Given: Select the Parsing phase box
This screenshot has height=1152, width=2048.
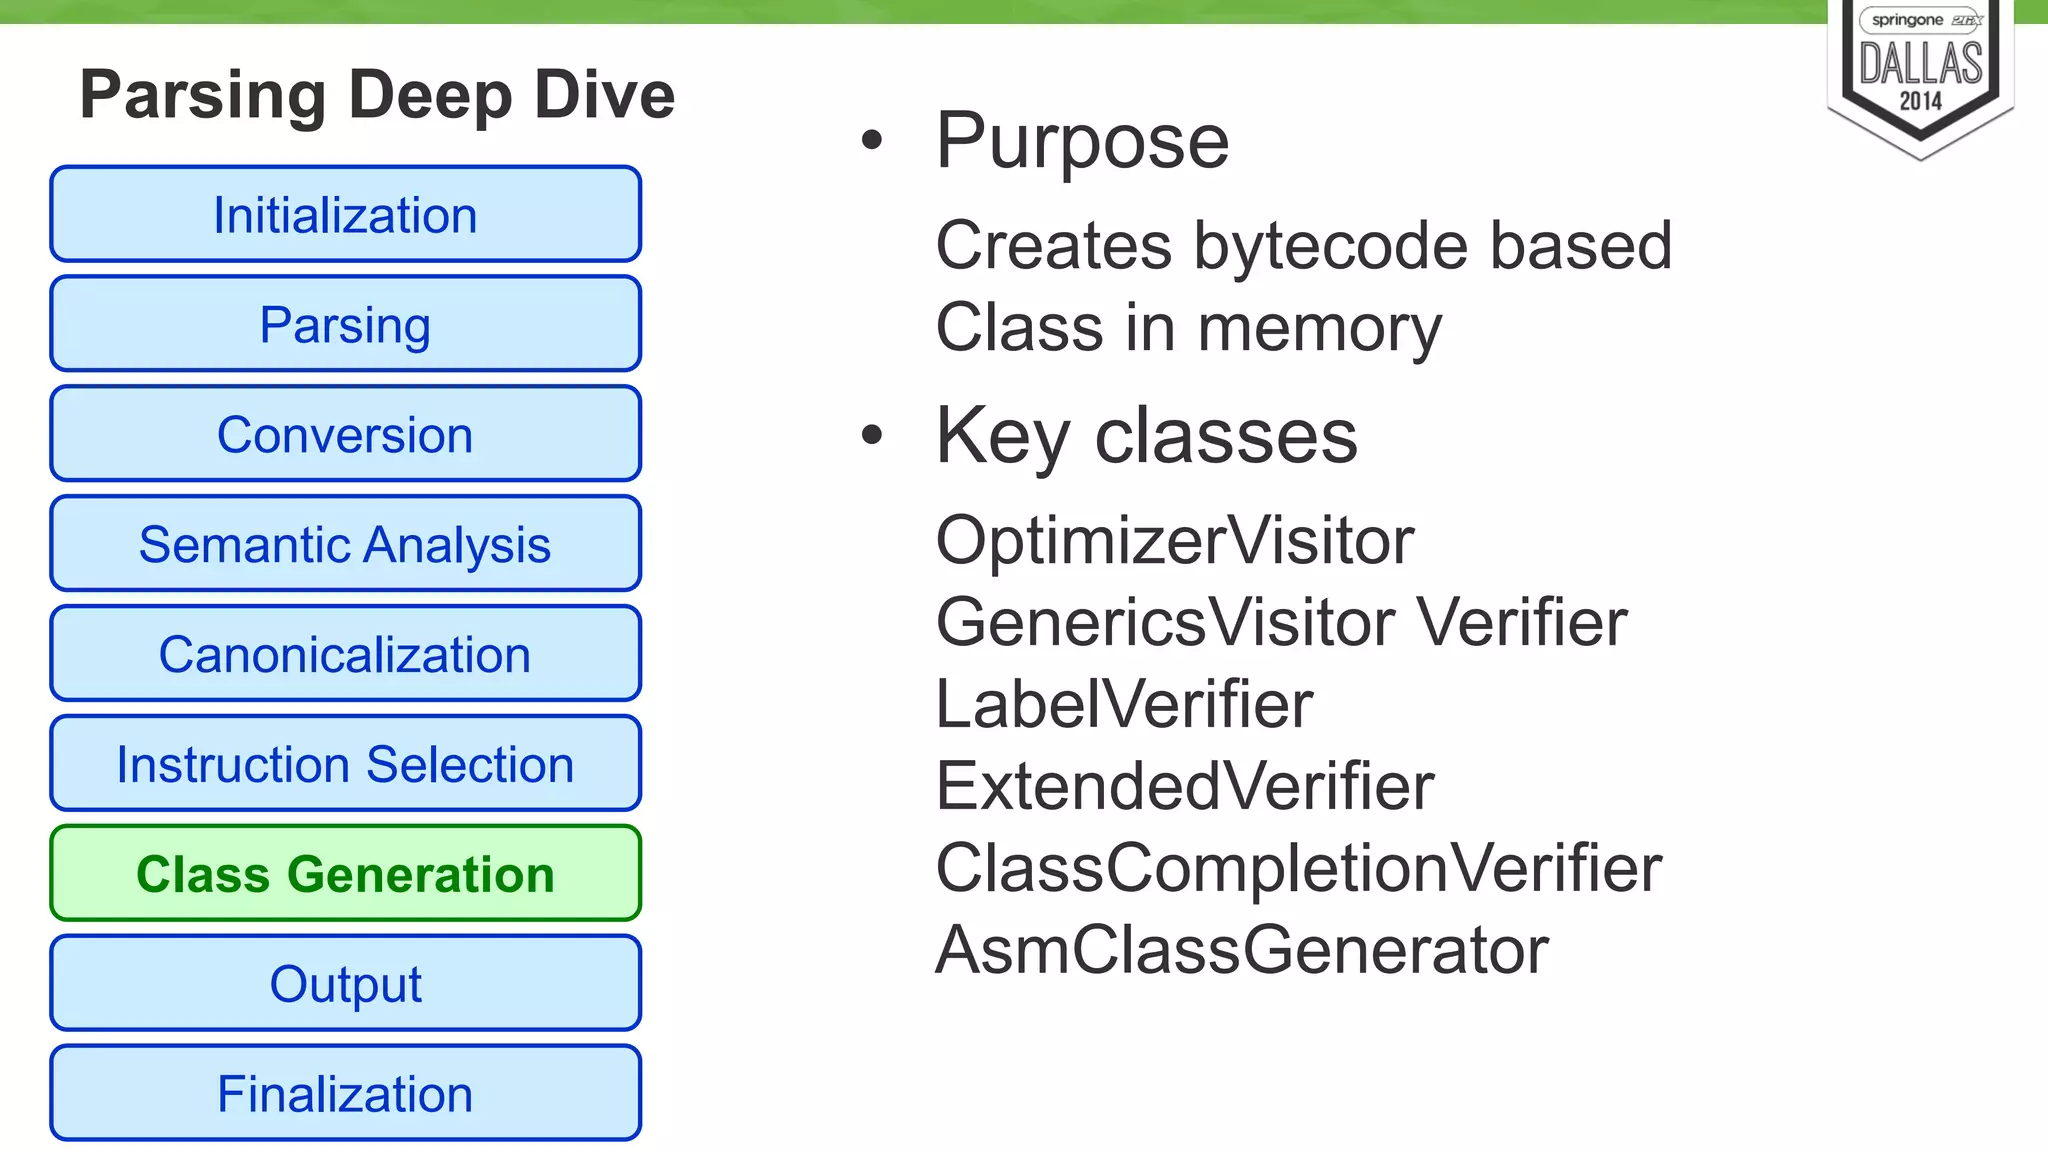Looking at the screenshot, I should pos(345,325).
